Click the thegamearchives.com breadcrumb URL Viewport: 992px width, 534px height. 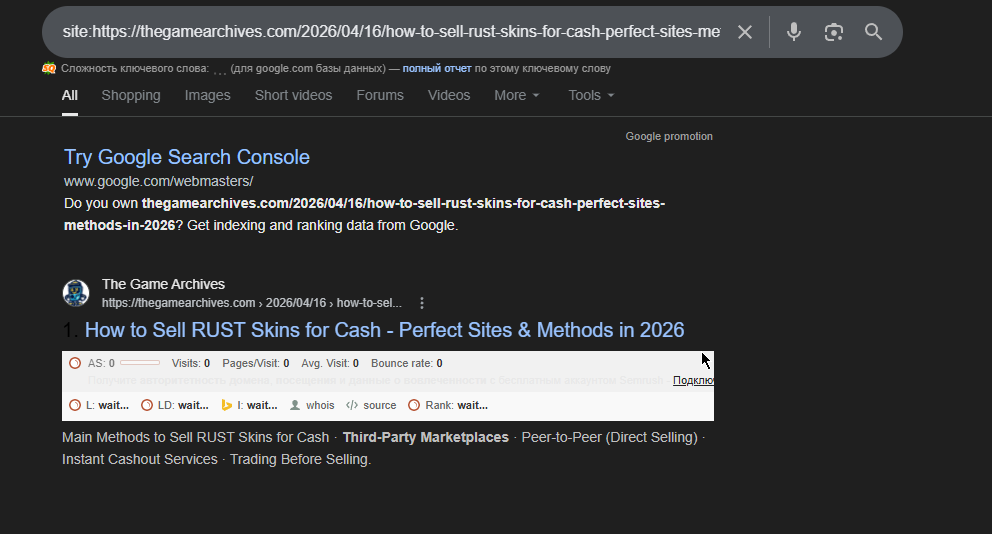(252, 303)
